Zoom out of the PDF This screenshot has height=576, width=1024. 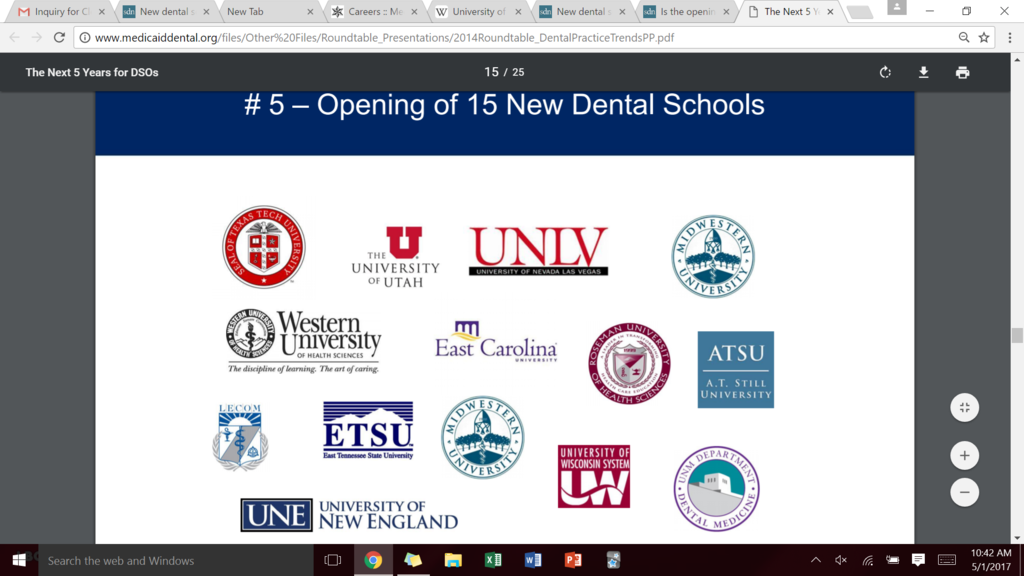click(x=964, y=492)
